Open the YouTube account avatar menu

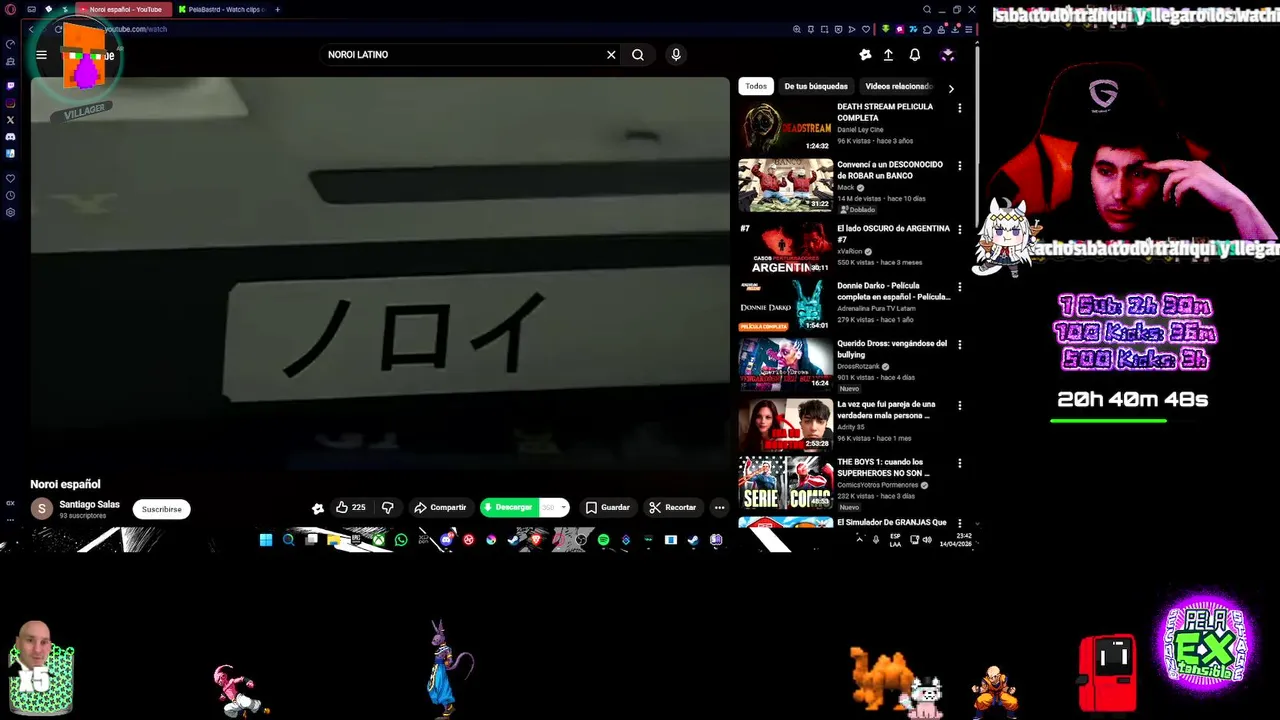[948, 55]
